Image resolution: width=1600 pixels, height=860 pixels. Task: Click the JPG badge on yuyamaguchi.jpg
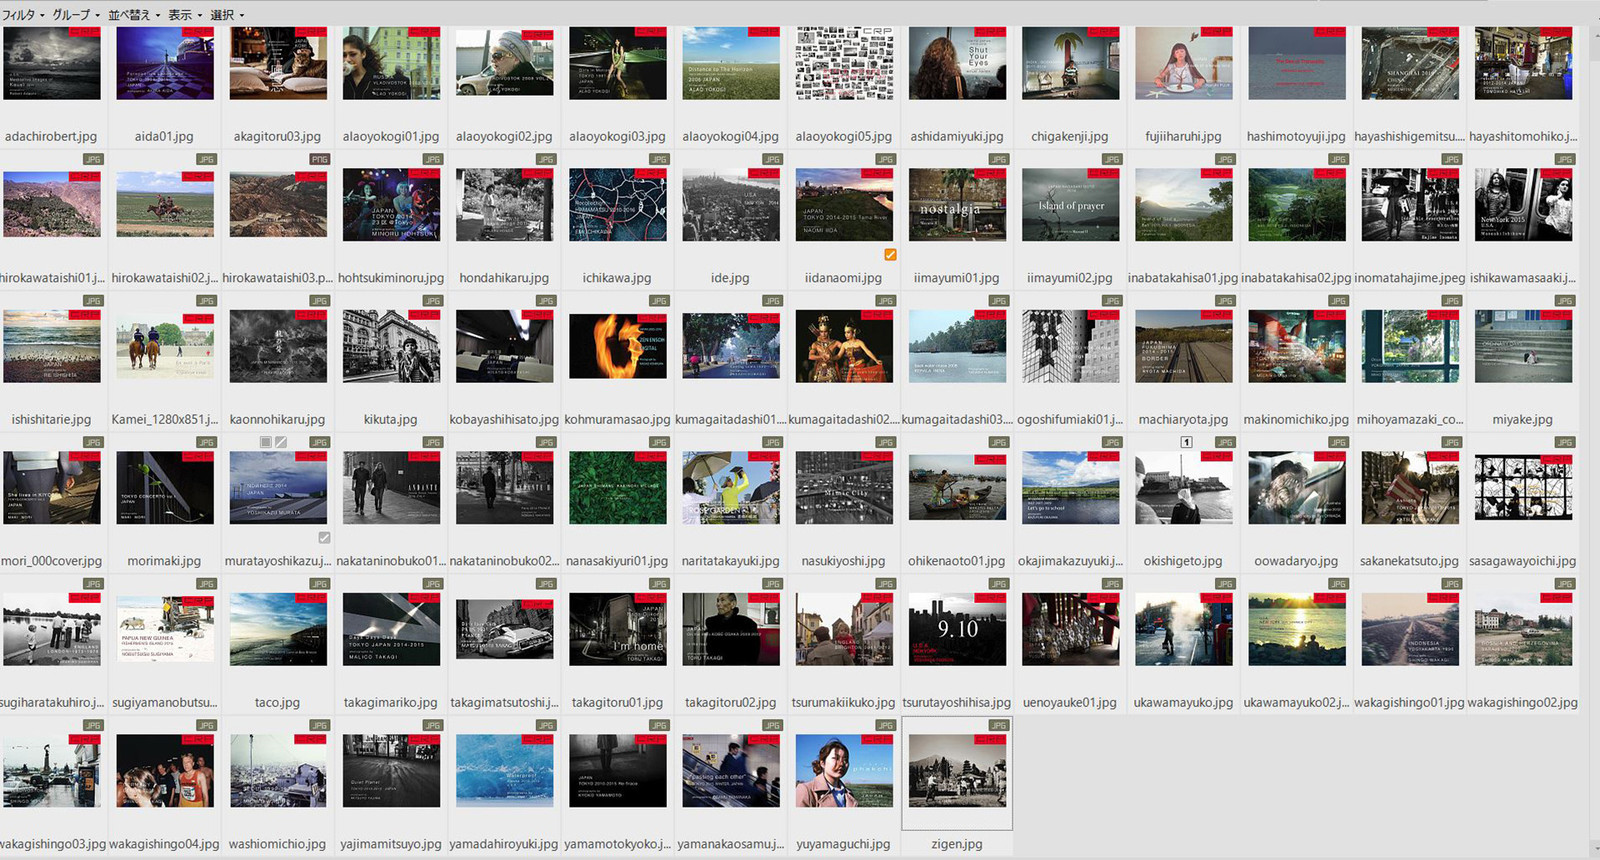click(x=885, y=726)
